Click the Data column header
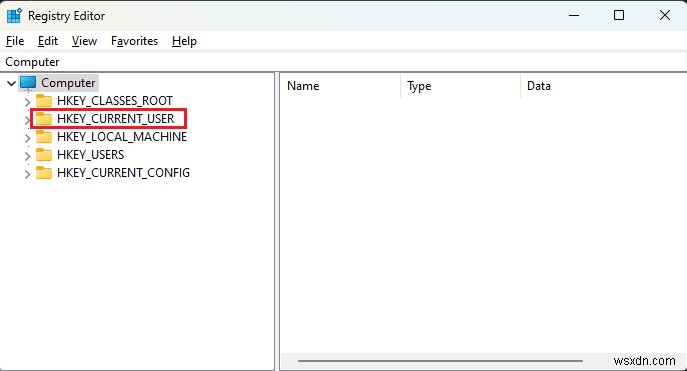Screen dimensions: 687x371 603,86
